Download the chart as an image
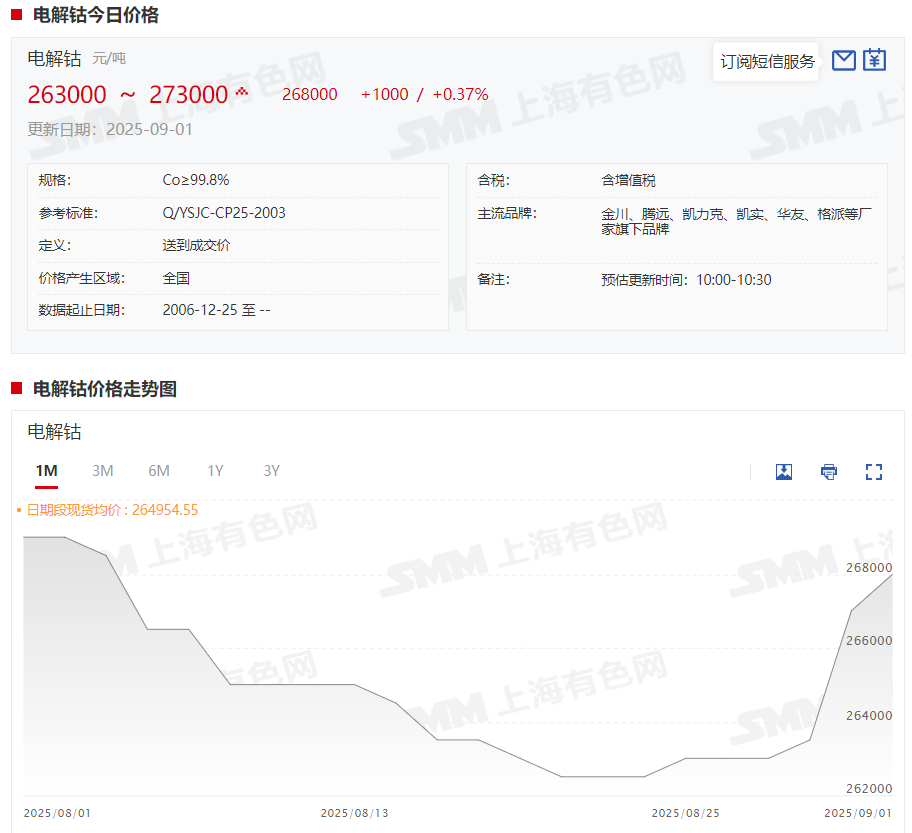Image resolution: width=912 pixels, height=833 pixels. (x=784, y=472)
